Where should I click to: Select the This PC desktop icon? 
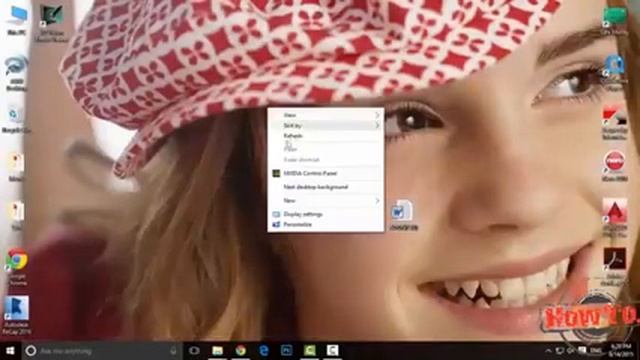click(x=17, y=20)
